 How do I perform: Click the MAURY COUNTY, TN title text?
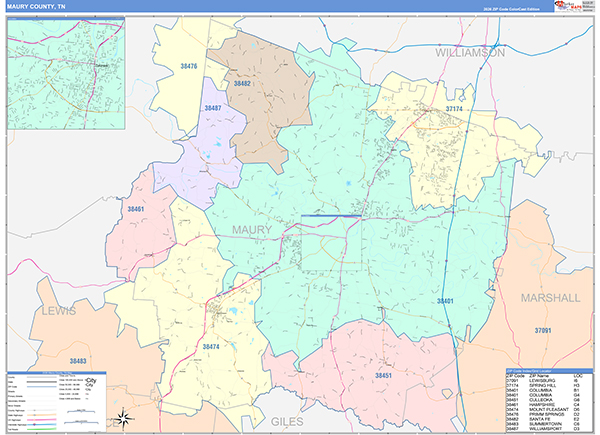[36, 7]
